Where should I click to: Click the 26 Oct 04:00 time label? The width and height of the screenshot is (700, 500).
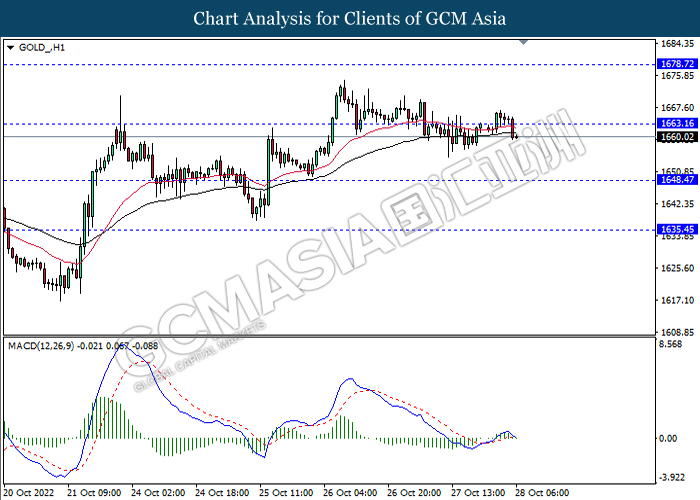350,493
